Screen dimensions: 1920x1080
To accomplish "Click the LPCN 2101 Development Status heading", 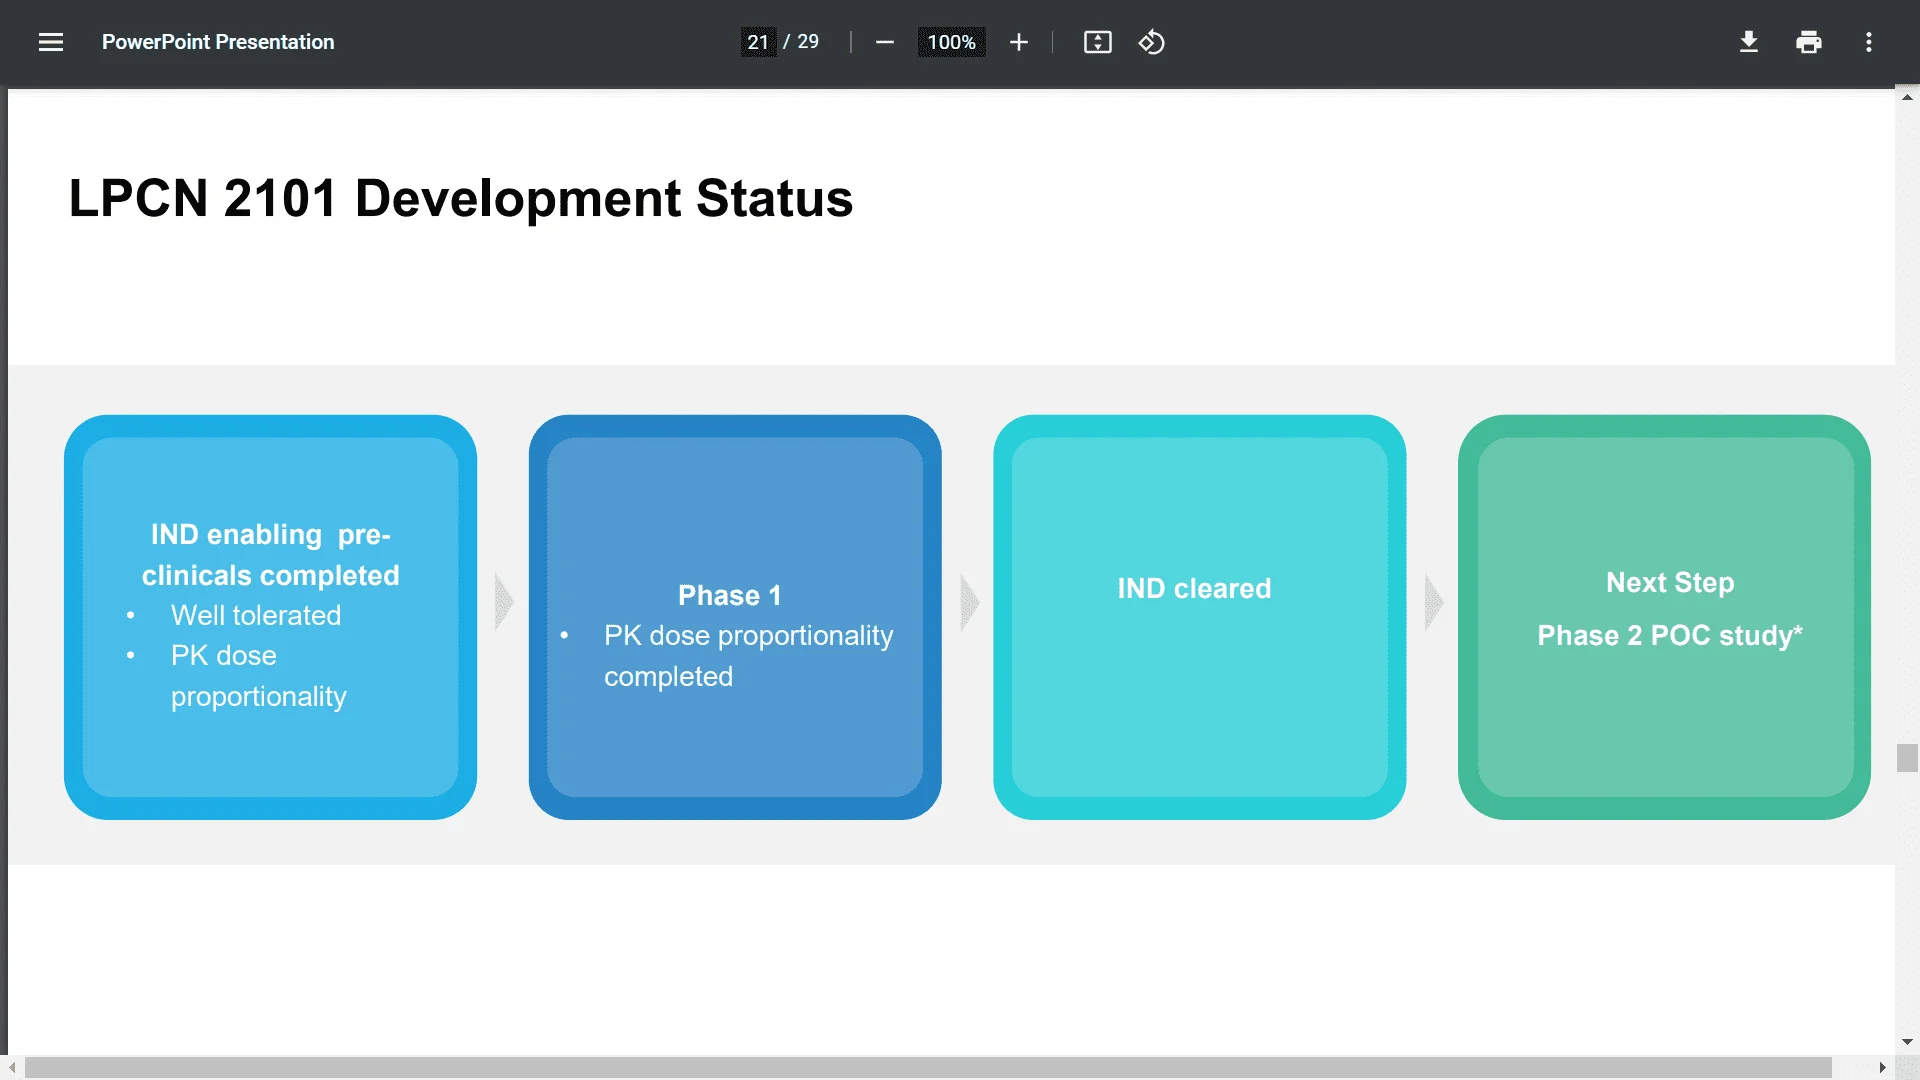I will [x=460, y=198].
